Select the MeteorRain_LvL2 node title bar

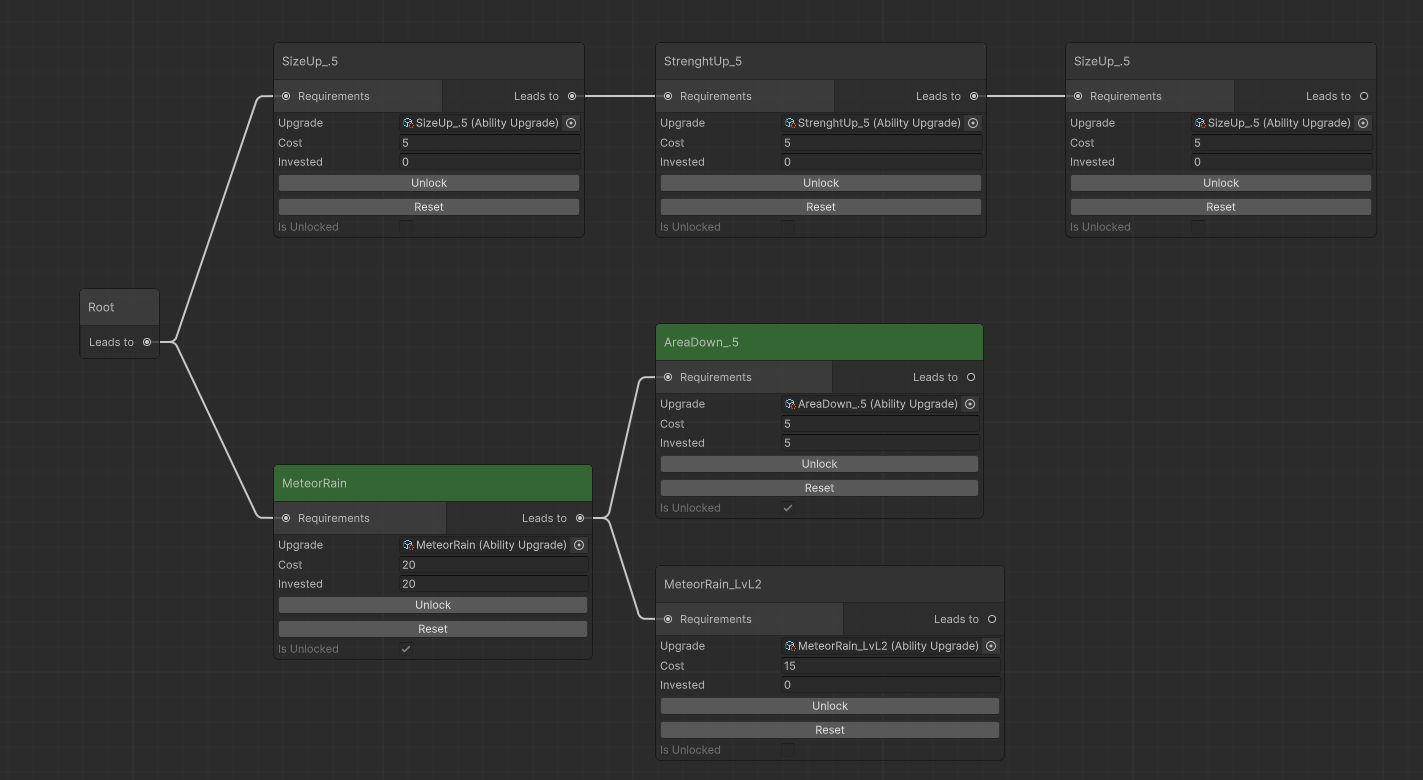pyautogui.click(x=830, y=584)
